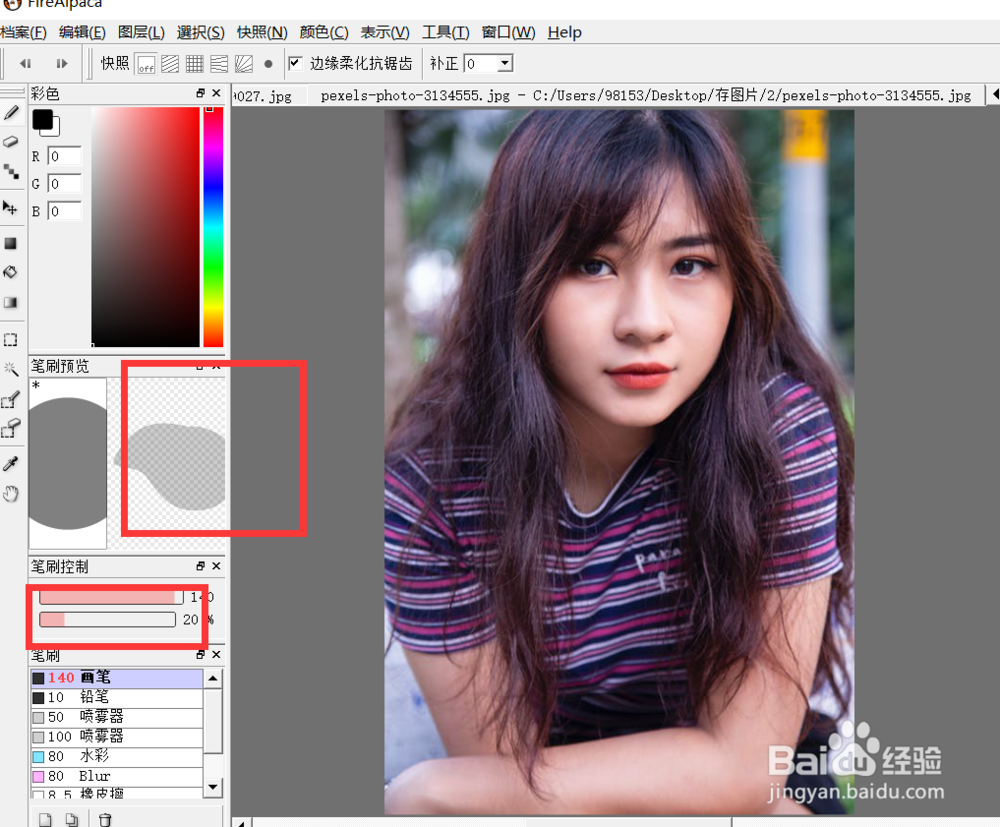
Task: Click brush list scroll up arrow
Action: (x=213, y=678)
